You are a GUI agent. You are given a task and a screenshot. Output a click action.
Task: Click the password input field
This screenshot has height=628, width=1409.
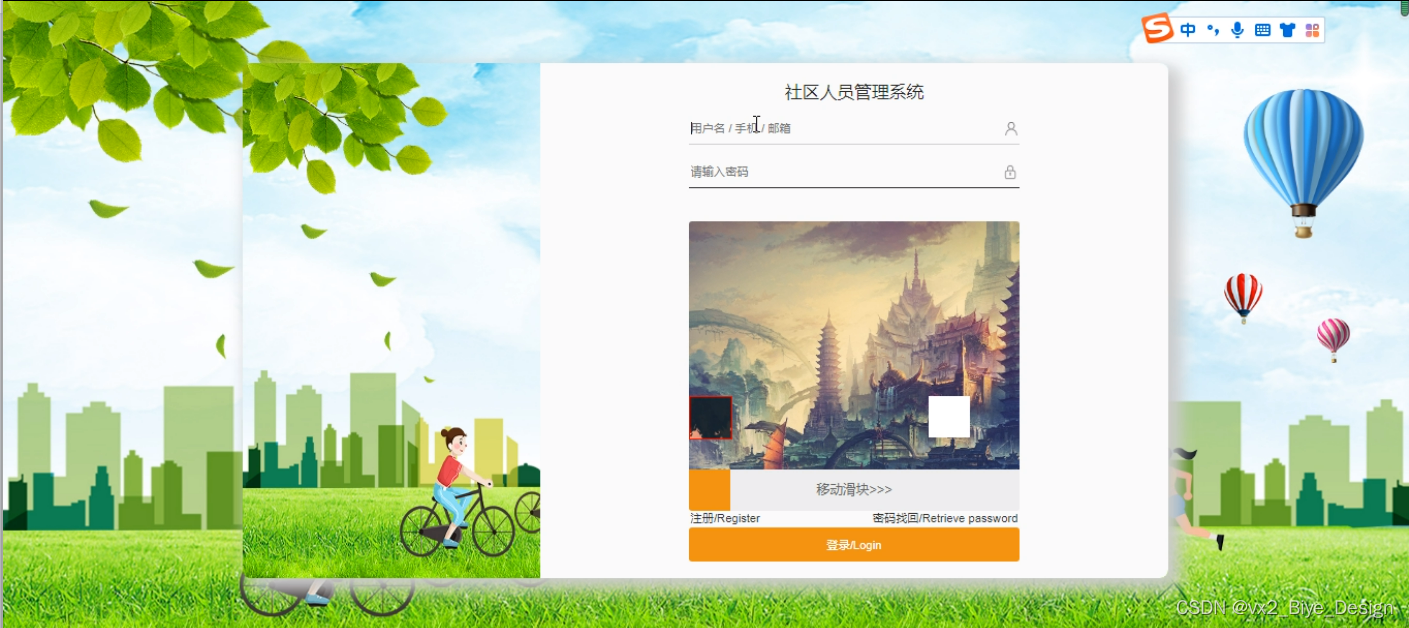(854, 172)
